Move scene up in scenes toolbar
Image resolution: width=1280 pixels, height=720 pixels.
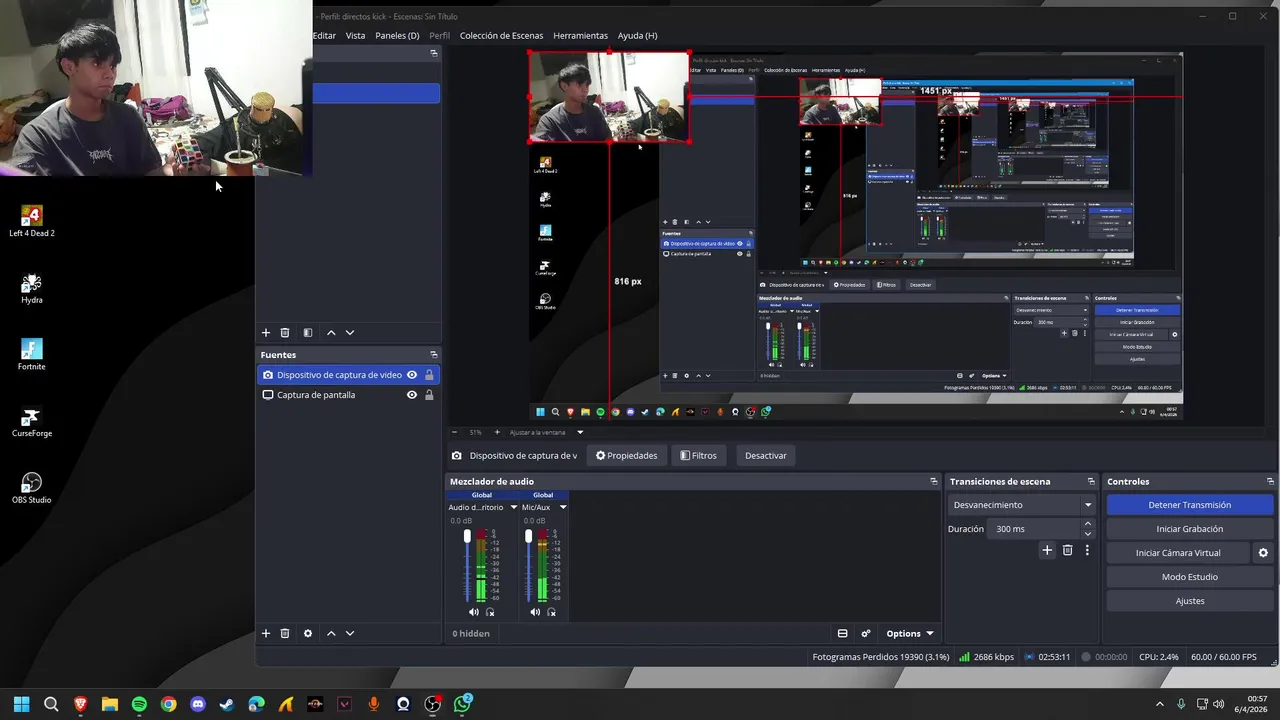[x=331, y=332]
